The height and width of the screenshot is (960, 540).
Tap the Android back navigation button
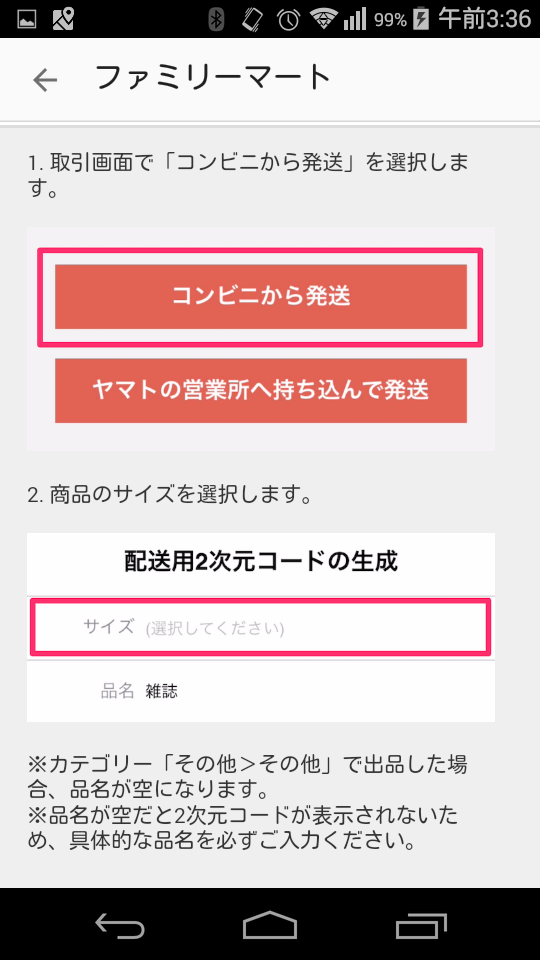pyautogui.click(x=120, y=924)
